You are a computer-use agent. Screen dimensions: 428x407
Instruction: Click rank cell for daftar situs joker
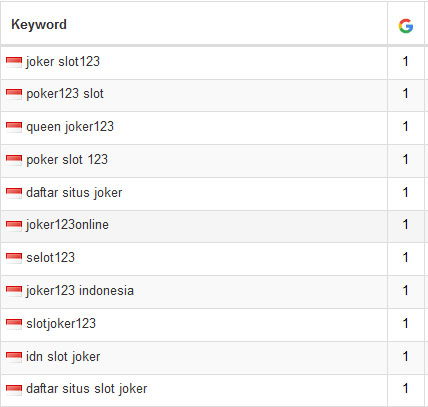pyautogui.click(x=405, y=192)
